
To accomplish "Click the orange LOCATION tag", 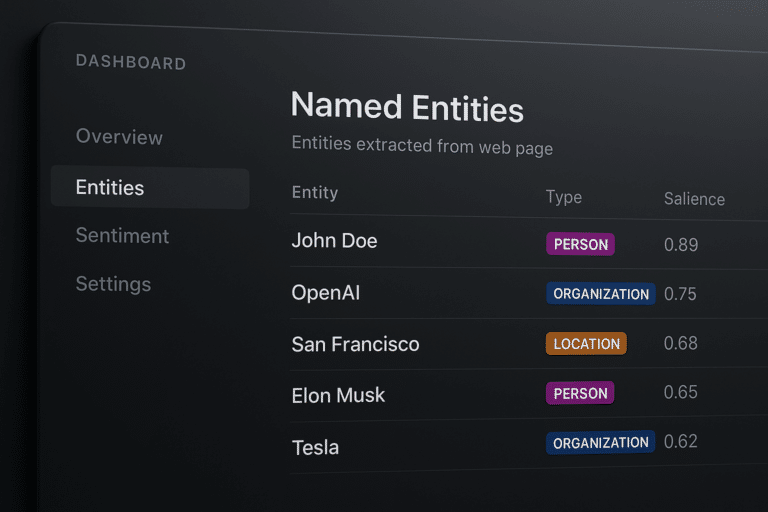I will pyautogui.click(x=587, y=344).
